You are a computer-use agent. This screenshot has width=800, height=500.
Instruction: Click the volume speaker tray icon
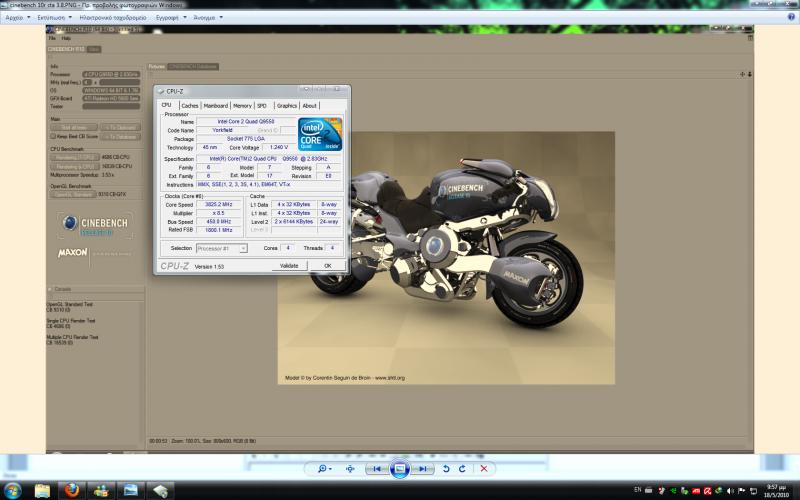click(730, 491)
